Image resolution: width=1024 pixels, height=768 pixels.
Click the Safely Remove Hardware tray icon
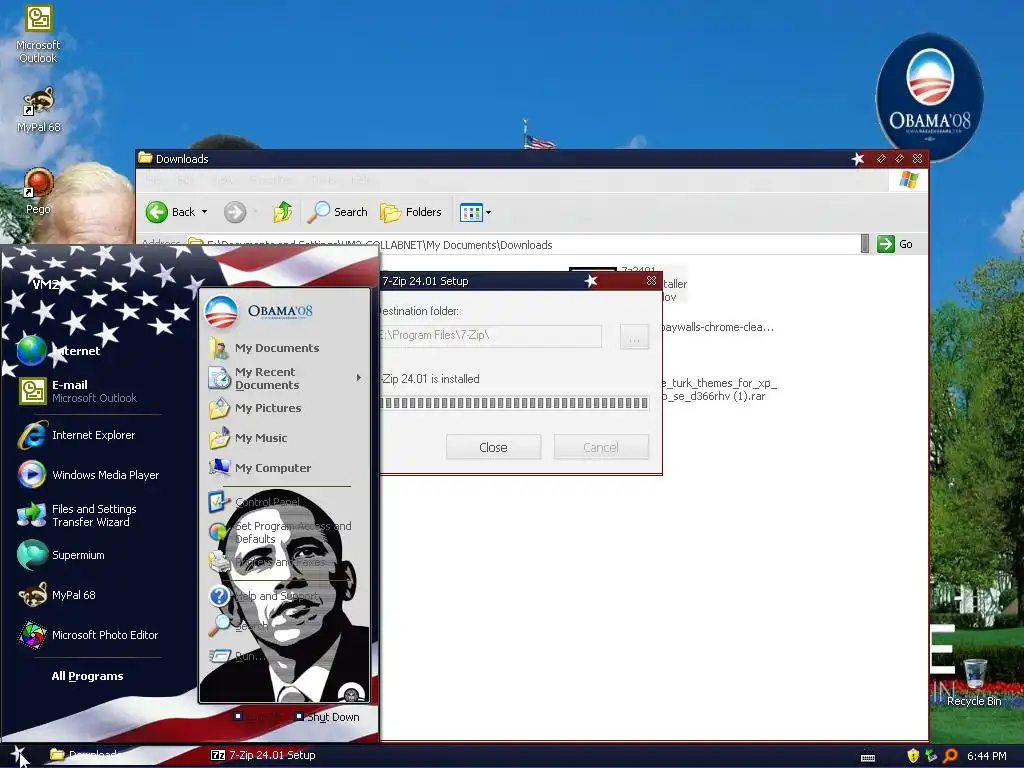coord(931,756)
